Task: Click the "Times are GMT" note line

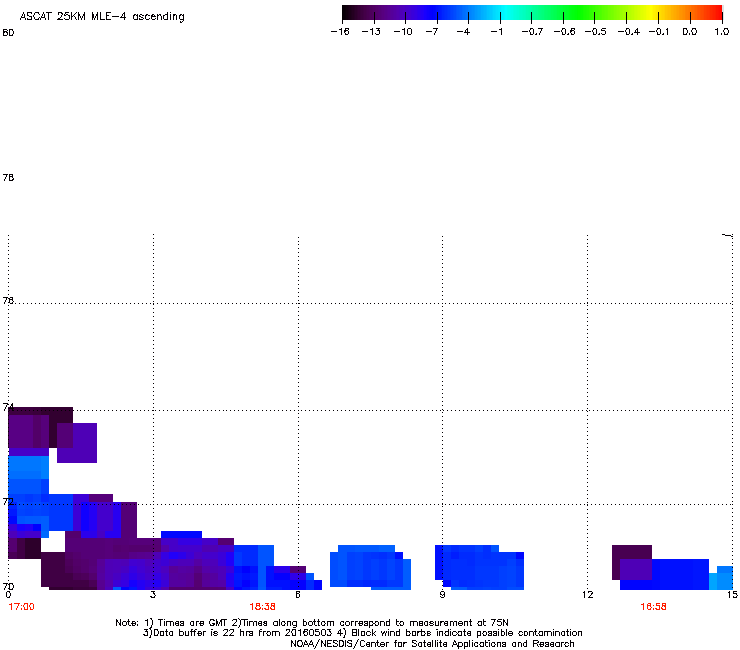Action: [312, 623]
